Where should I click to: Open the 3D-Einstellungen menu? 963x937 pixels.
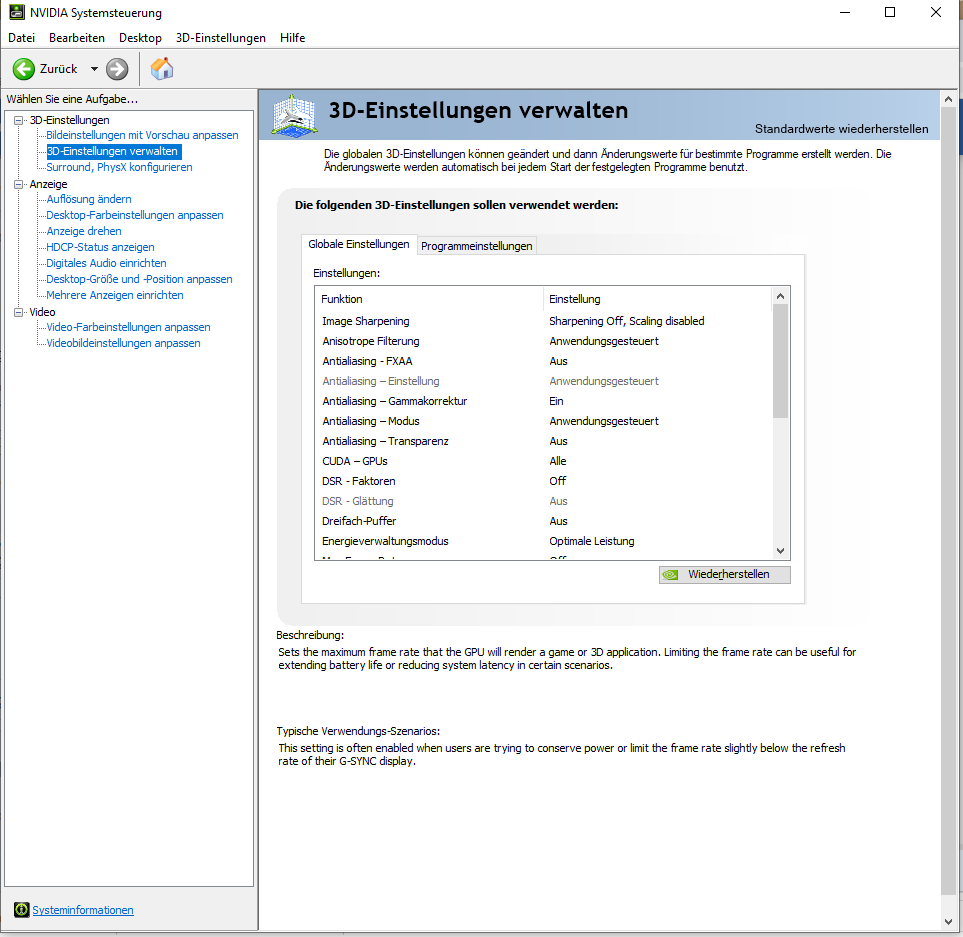point(220,38)
